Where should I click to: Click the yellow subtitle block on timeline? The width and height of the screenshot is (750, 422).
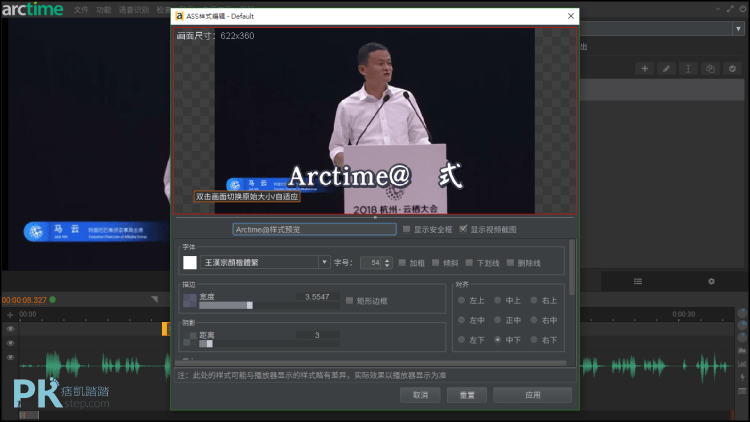point(166,329)
